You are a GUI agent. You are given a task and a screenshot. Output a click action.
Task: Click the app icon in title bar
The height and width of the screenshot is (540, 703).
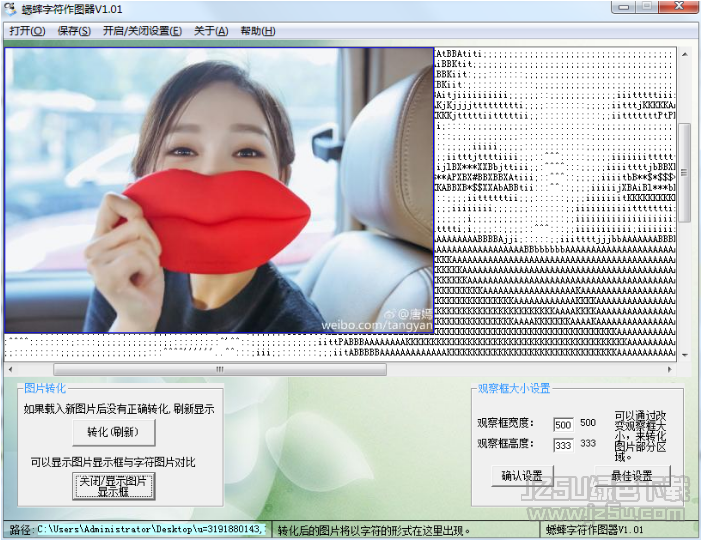click(x=10, y=9)
